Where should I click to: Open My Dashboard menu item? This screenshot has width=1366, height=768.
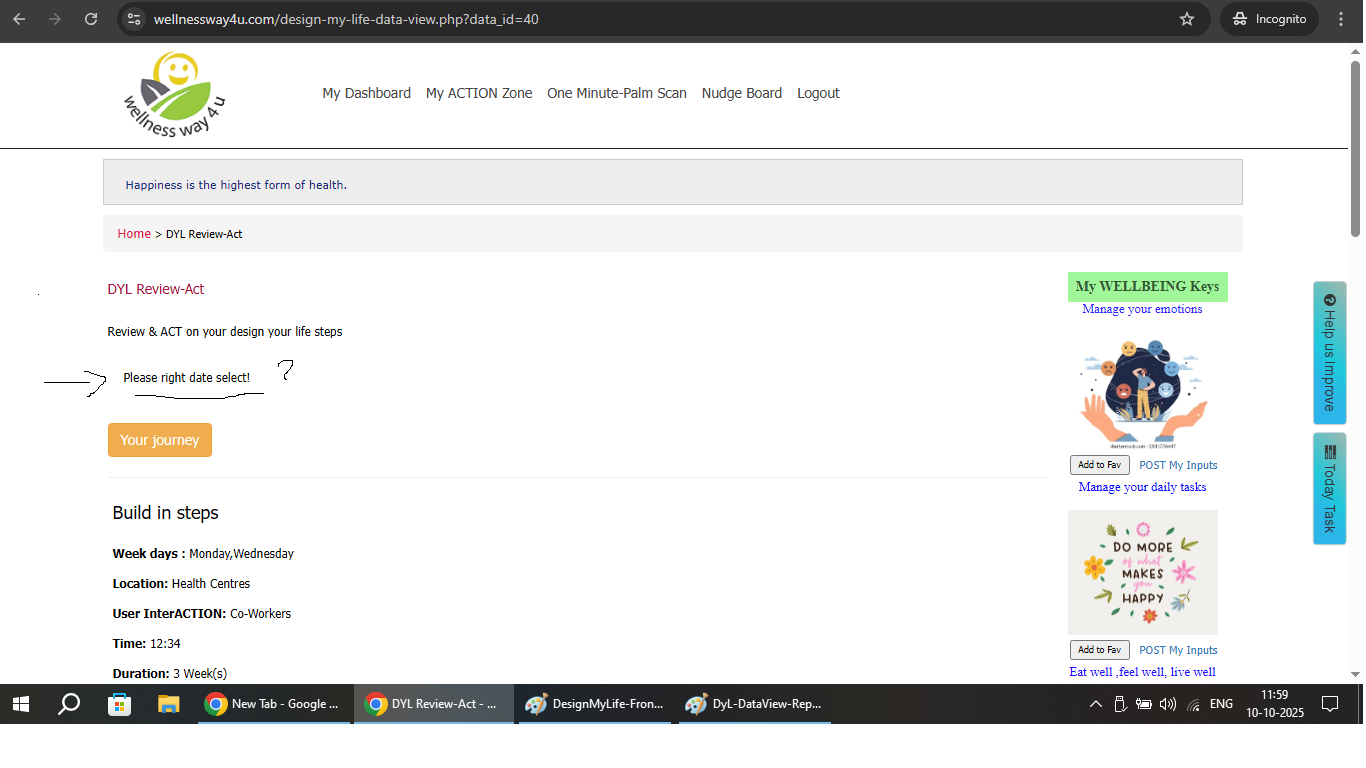click(x=366, y=93)
